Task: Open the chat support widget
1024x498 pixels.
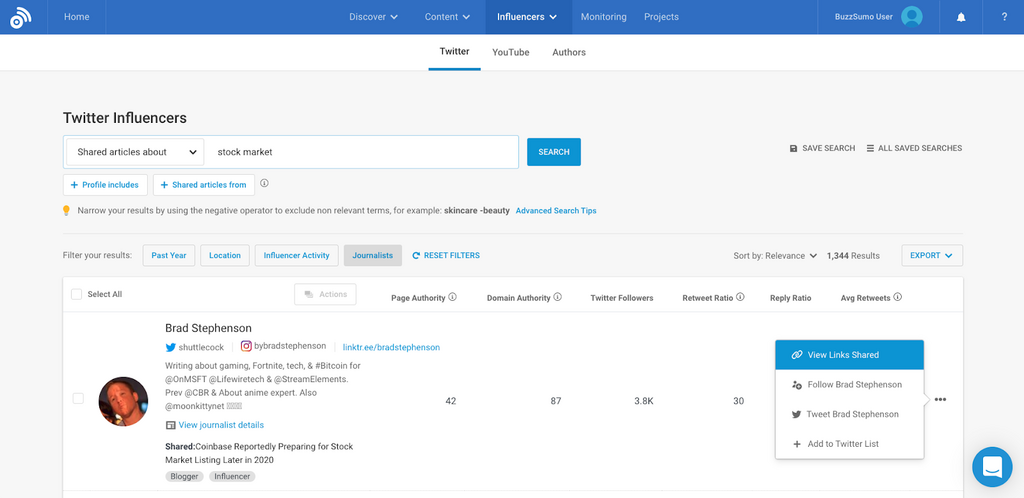Action: pos(992,466)
